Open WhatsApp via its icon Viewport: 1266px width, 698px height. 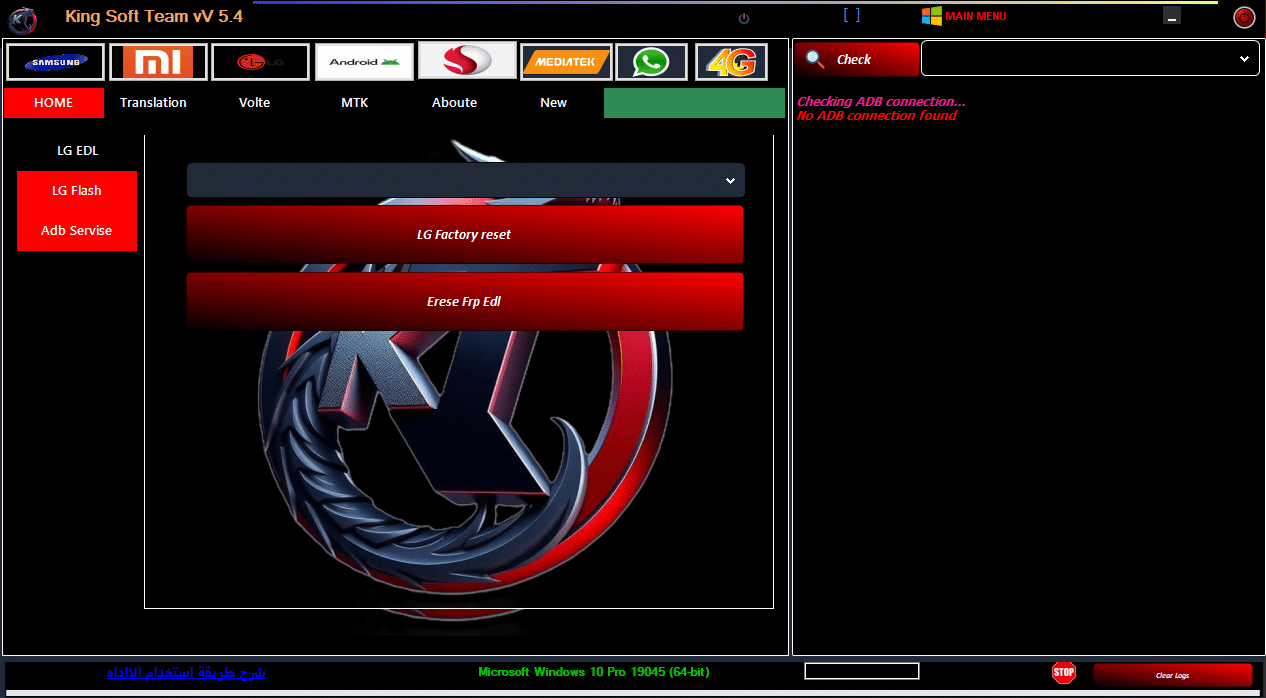pyautogui.click(x=651, y=61)
